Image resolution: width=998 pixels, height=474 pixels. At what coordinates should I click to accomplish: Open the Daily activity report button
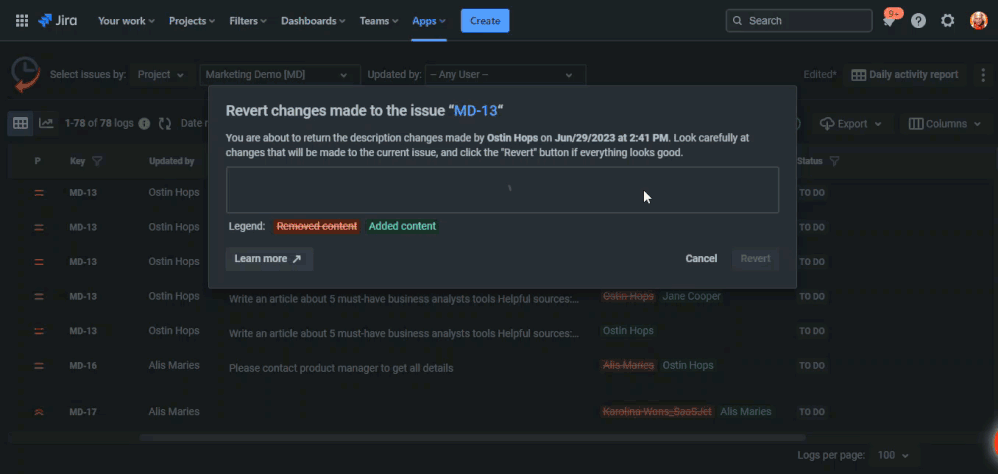click(x=904, y=74)
